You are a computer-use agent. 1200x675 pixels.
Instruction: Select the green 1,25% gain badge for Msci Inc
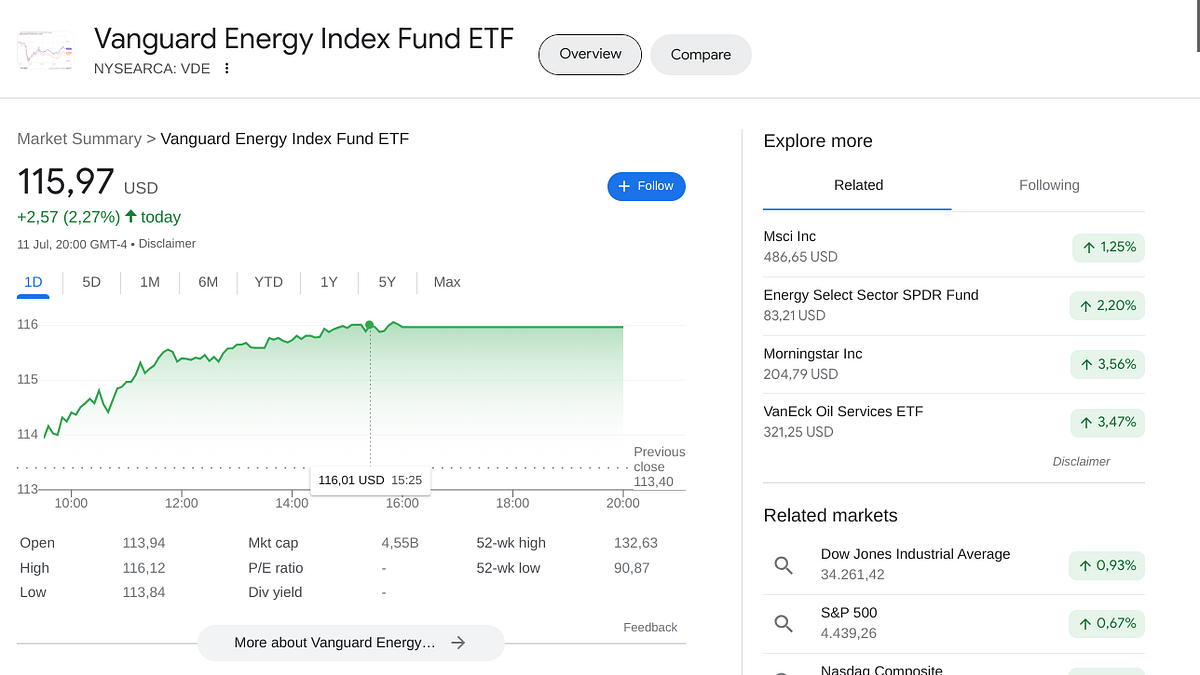click(x=1108, y=246)
